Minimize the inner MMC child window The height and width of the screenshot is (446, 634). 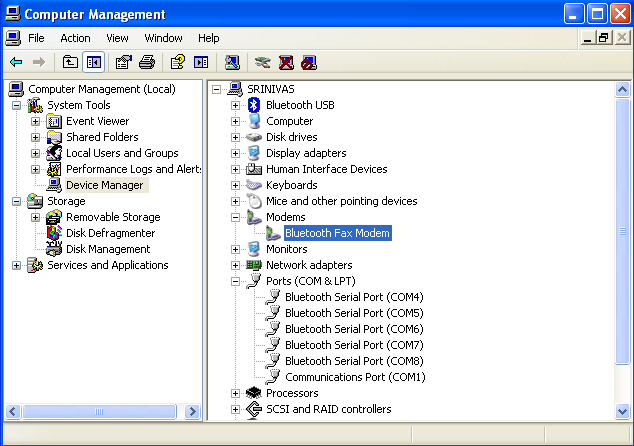(588, 38)
